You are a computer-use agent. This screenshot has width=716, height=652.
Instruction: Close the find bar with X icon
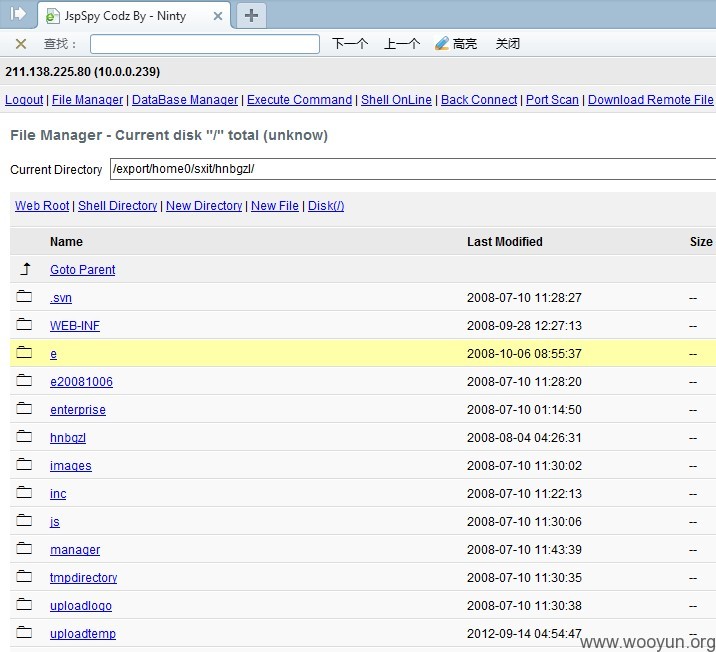click(21, 44)
